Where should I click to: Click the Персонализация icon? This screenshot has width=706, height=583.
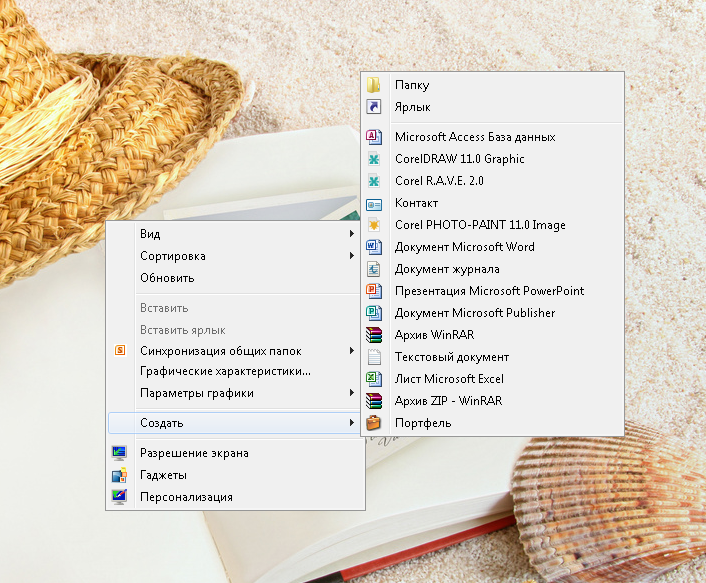(120, 497)
